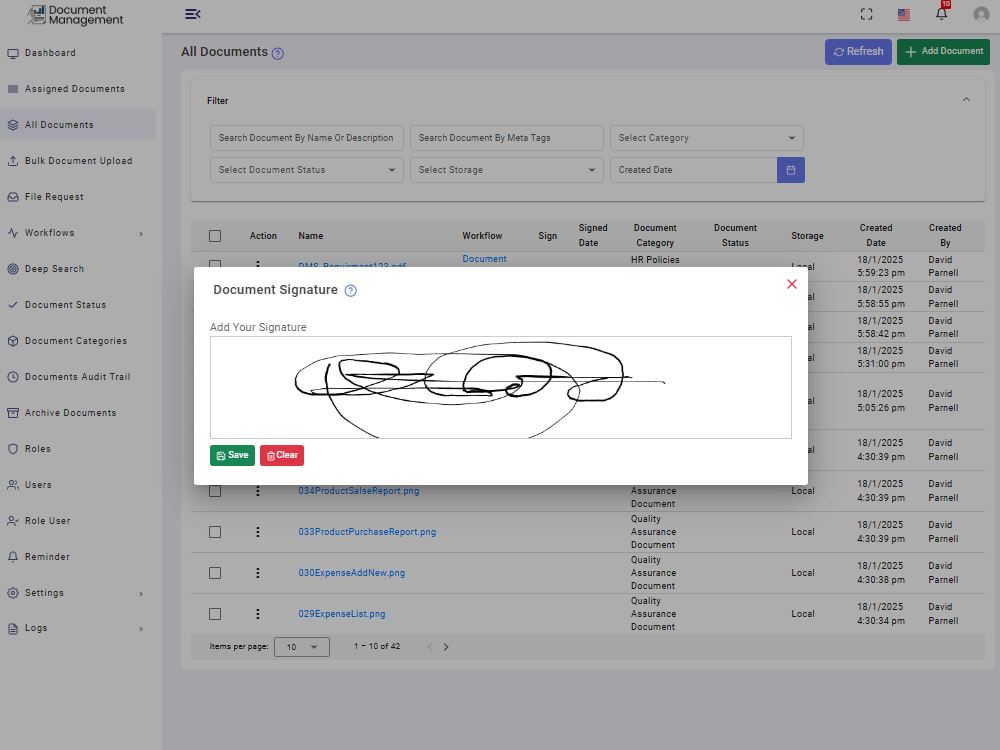Open 029ExpenseList.png document link
The width and height of the screenshot is (1000, 750).
342,614
